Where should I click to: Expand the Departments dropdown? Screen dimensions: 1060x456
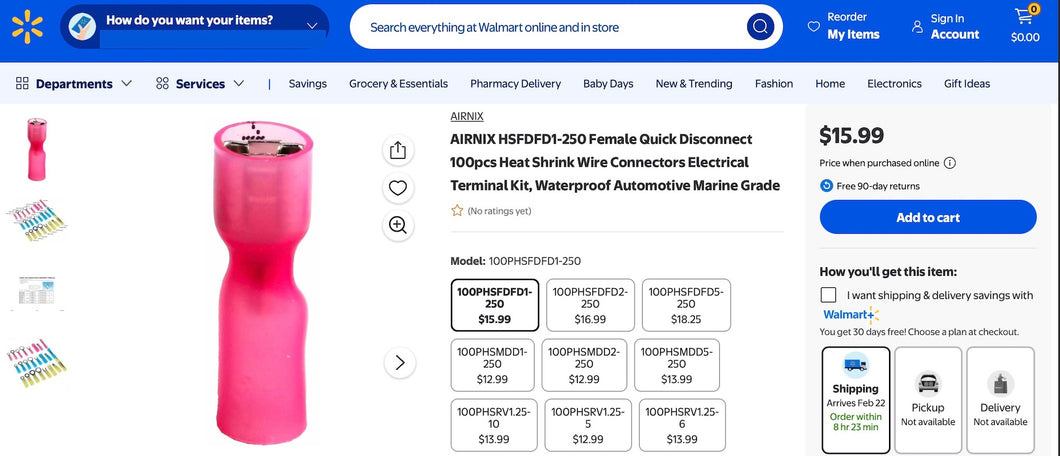pyautogui.click(x=74, y=84)
